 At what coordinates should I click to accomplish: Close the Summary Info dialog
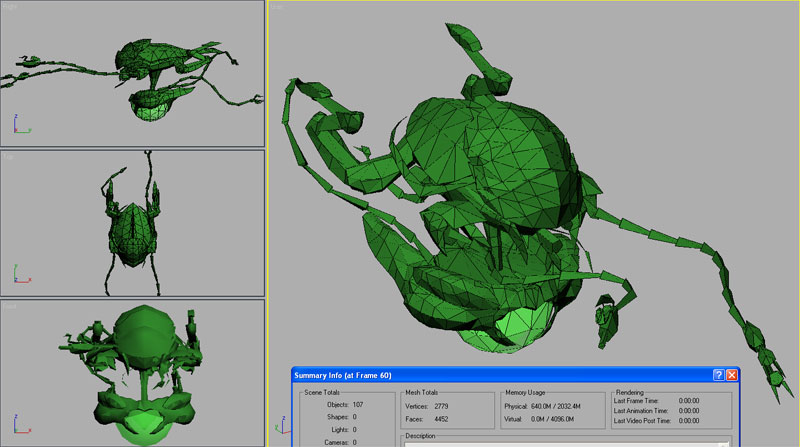732,375
